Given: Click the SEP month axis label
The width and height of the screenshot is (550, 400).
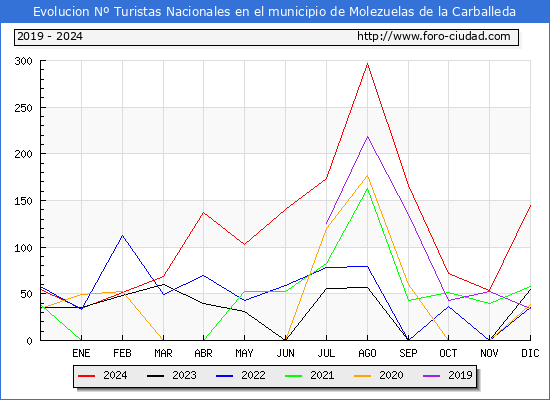Looking at the screenshot, I should 408,353.
